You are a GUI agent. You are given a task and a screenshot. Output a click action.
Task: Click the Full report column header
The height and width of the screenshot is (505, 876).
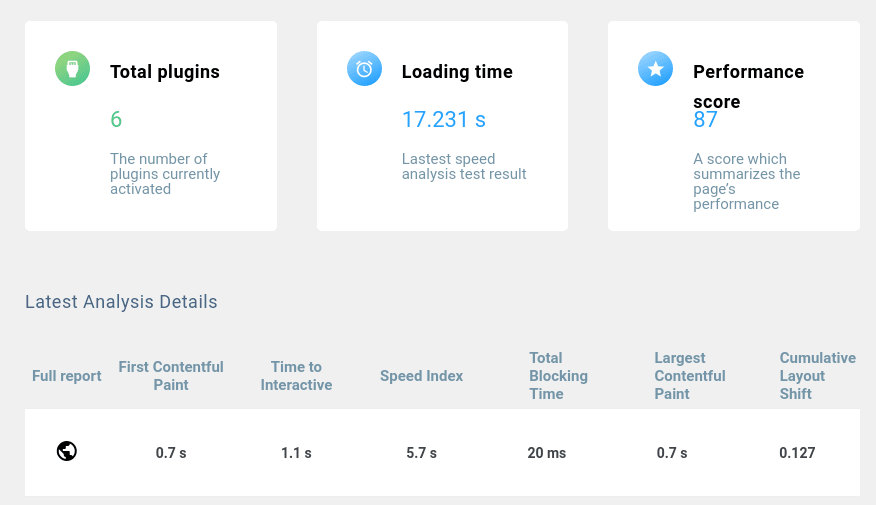pyautogui.click(x=67, y=376)
